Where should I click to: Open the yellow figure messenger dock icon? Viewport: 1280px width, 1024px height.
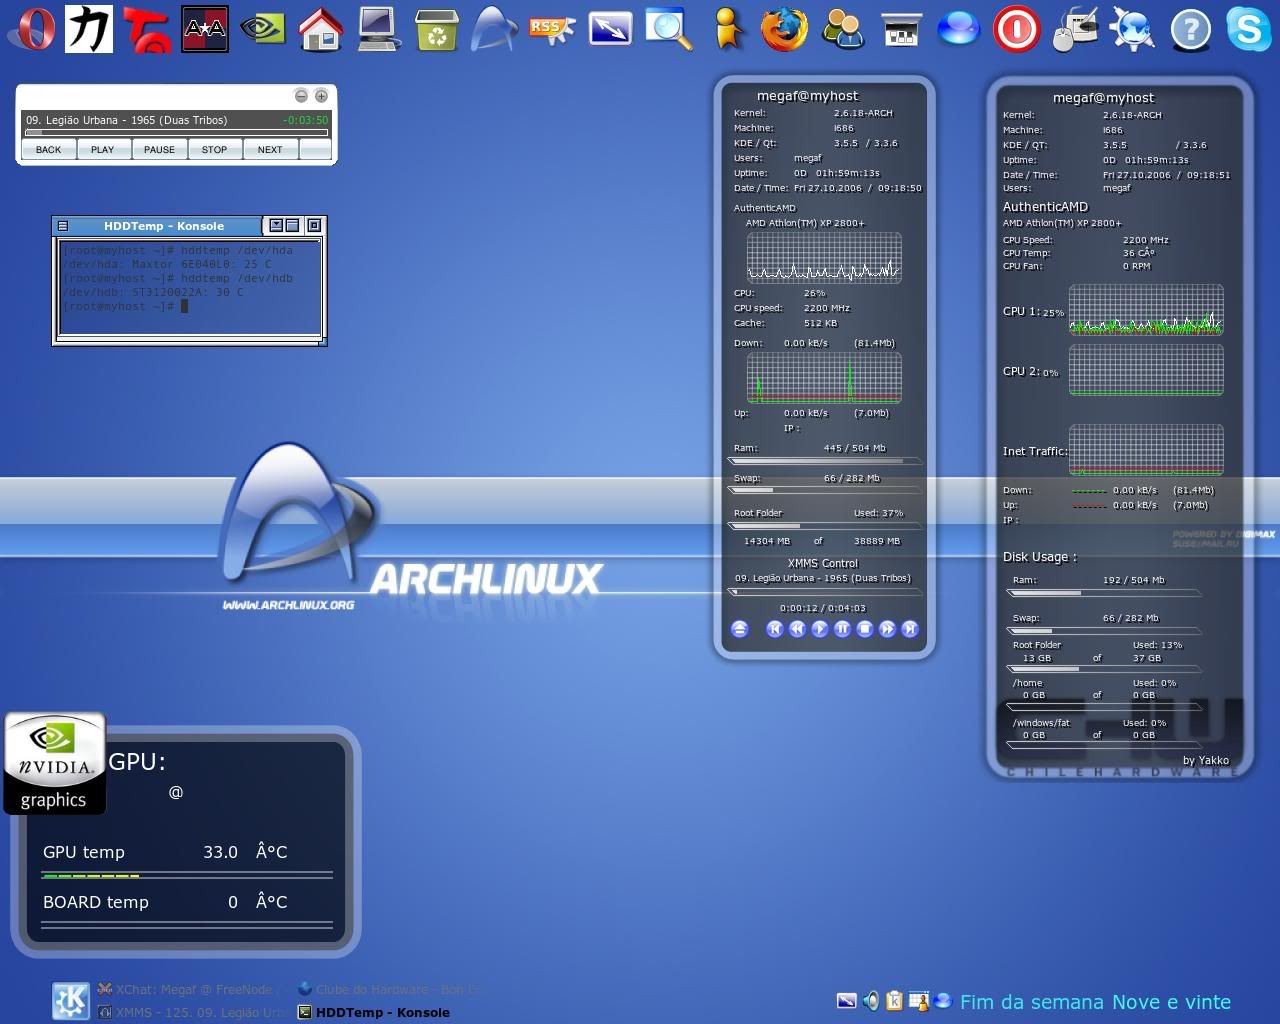[x=727, y=29]
